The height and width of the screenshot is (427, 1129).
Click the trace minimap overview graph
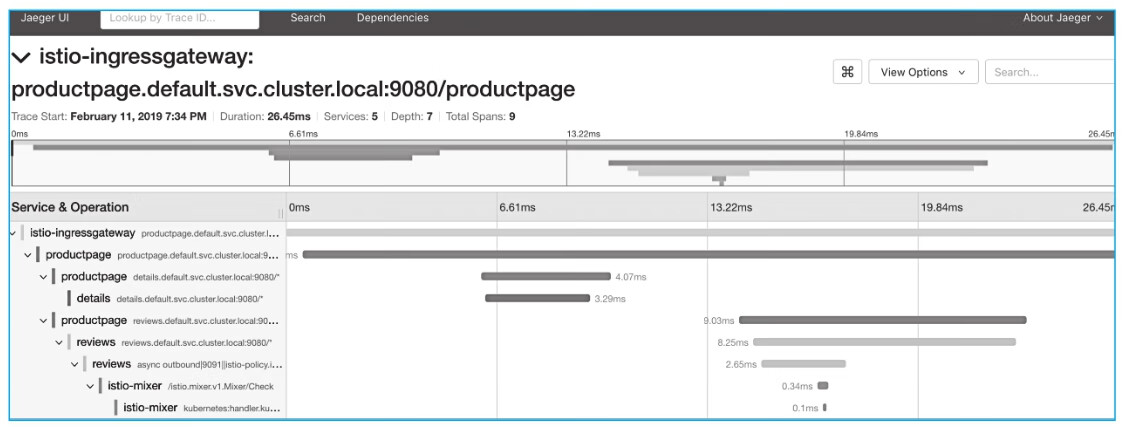(x=560, y=163)
